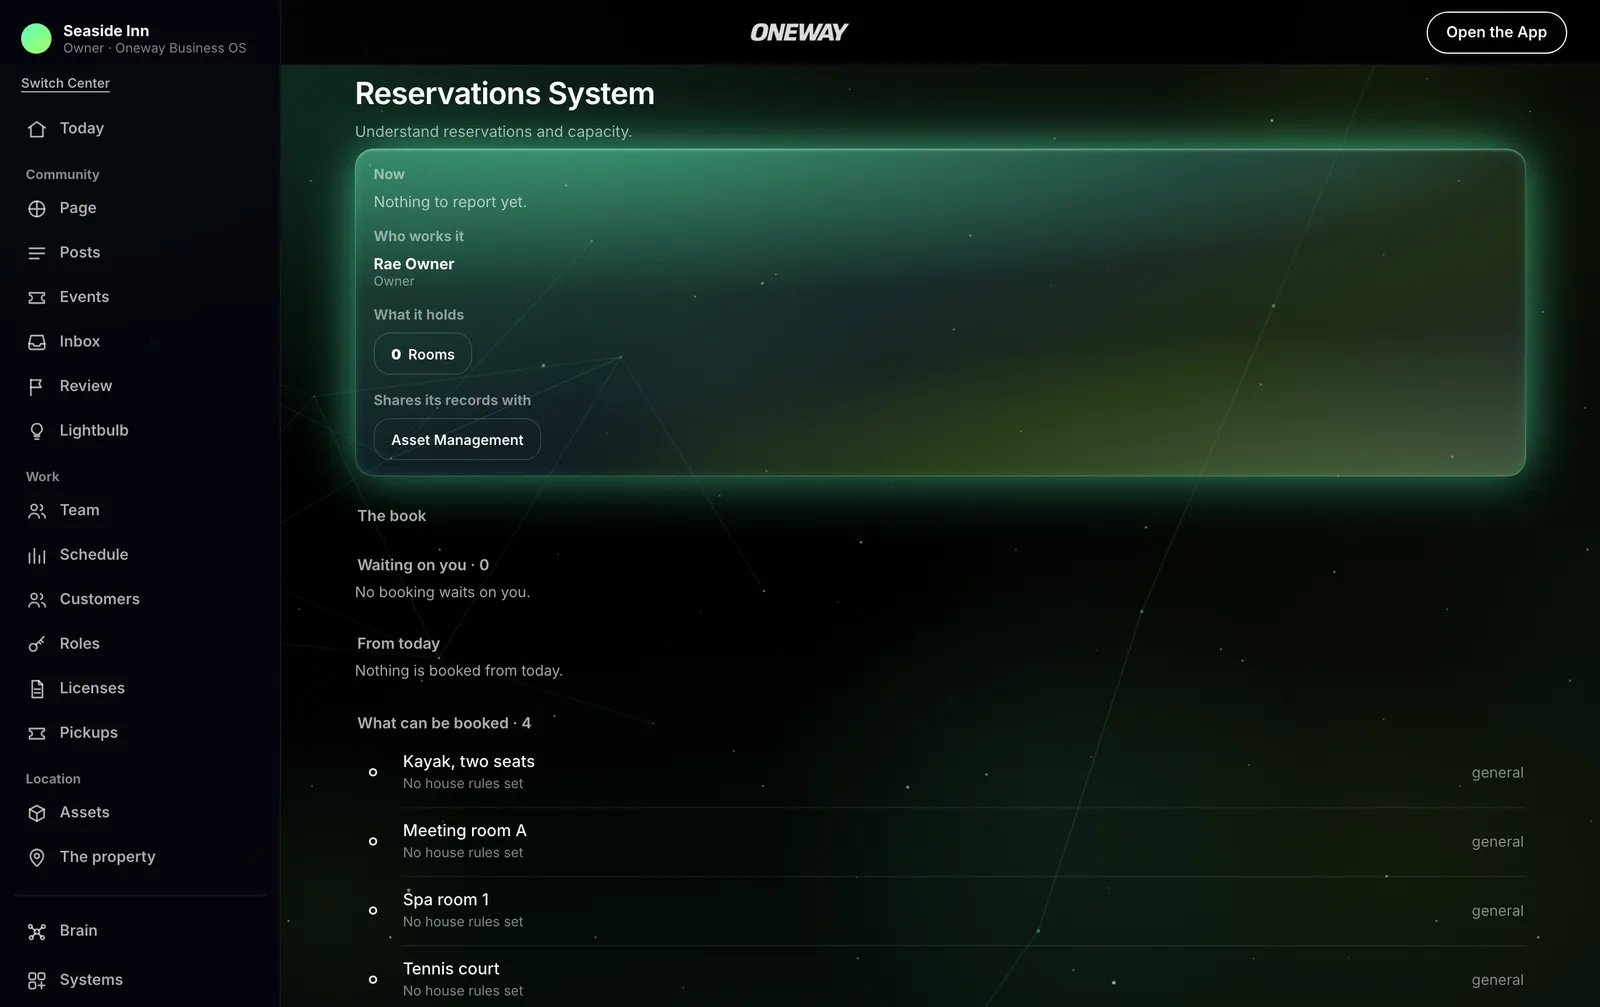
Task: Click the Spa room 1 bullet marker
Action: [373, 910]
